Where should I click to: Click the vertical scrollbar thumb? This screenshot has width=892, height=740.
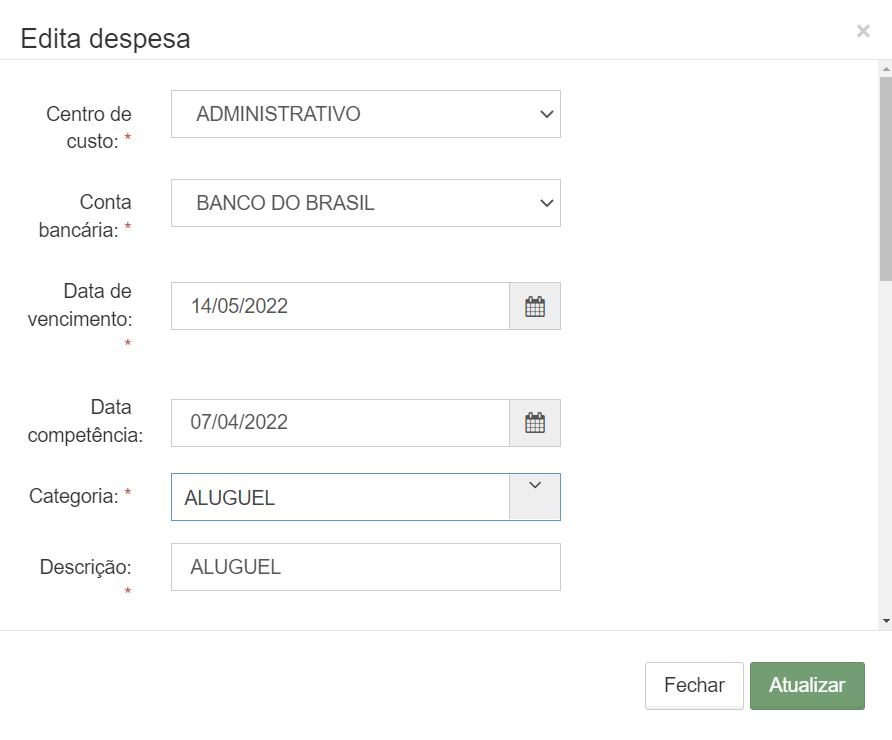[886, 179]
